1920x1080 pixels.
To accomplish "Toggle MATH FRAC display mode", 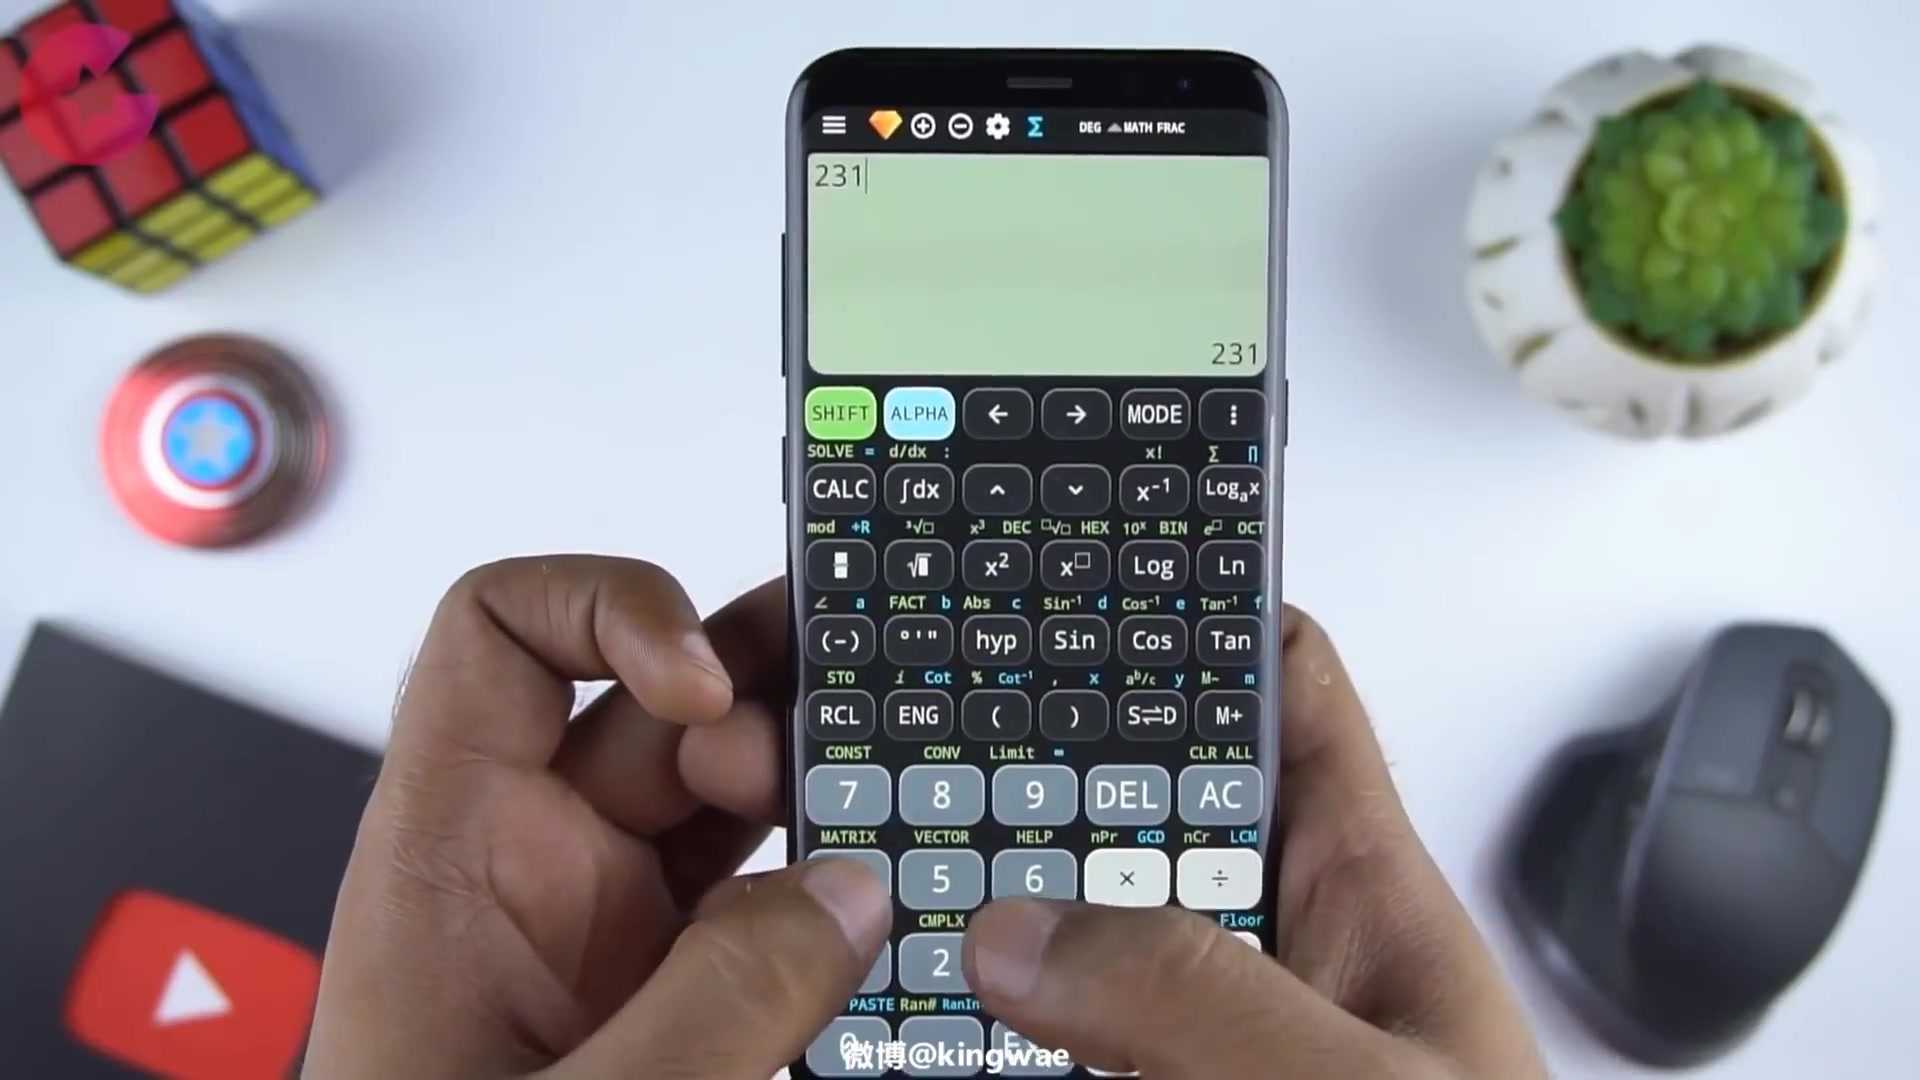I will coord(1150,127).
